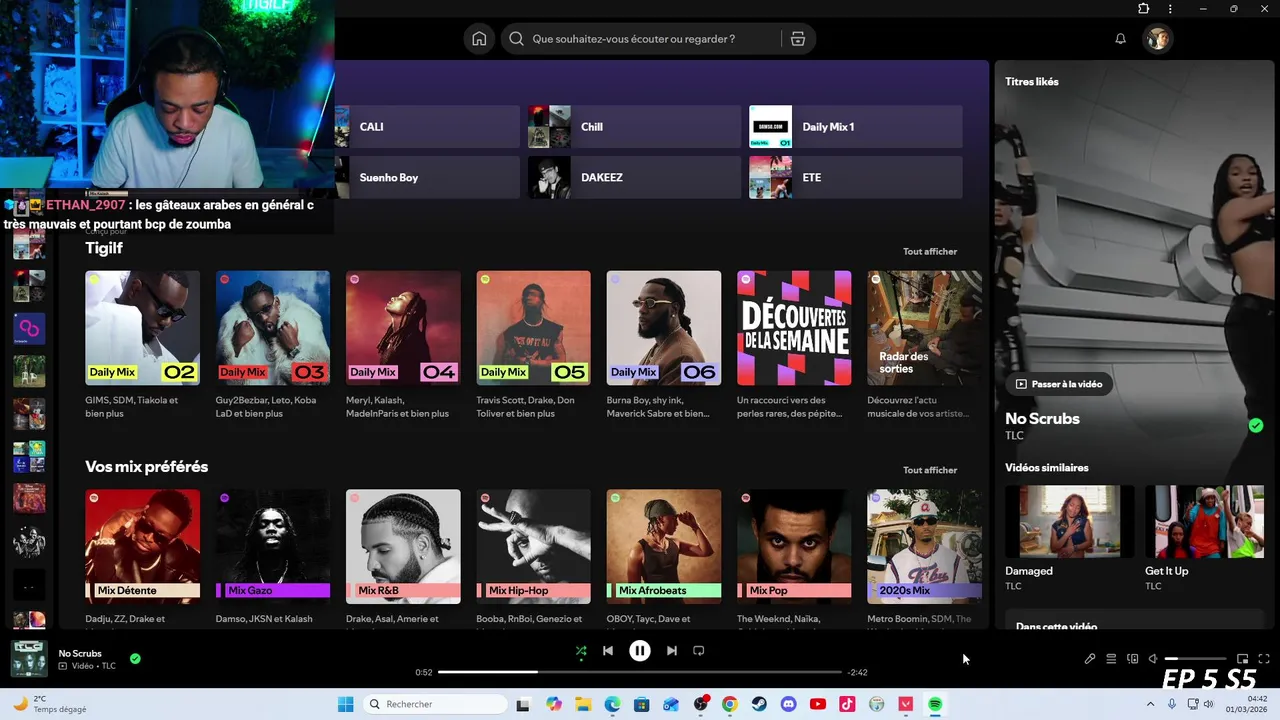Pause the current song
Viewport: 1280px width, 720px height.
coord(640,651)
